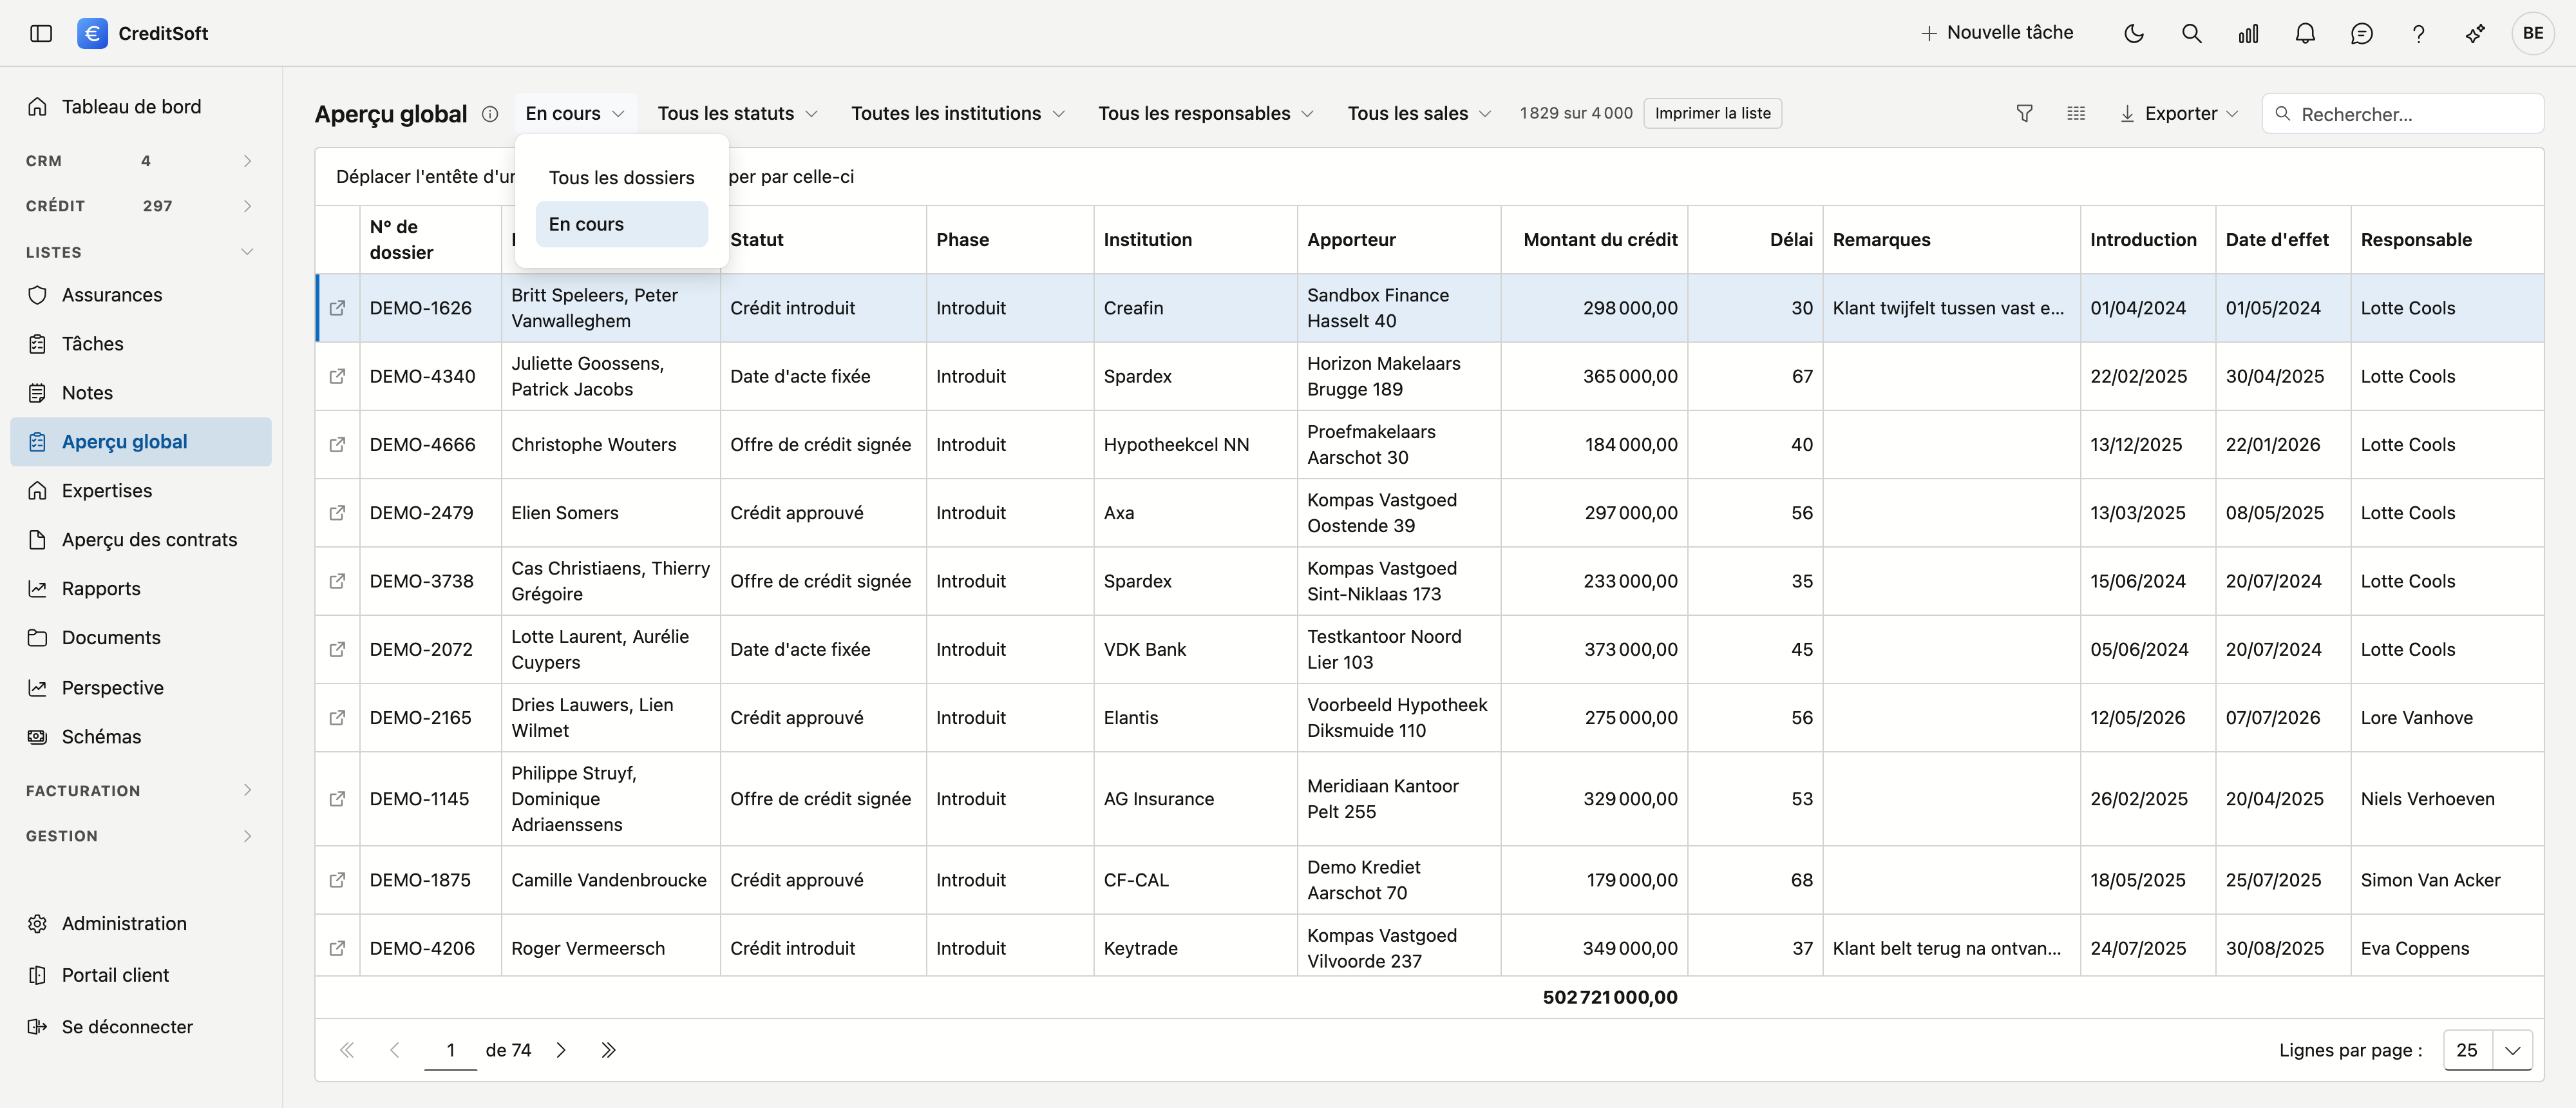
Task: Click the Nouvelle tâche button
Action: pyautogui.click(x=1997, y=33)
